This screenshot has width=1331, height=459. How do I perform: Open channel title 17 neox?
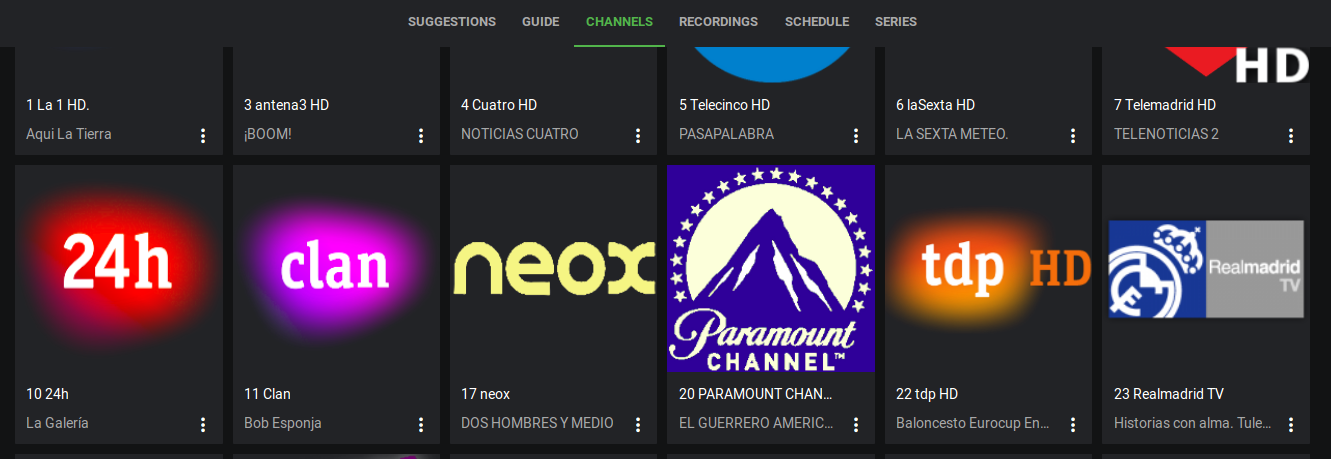485,394
